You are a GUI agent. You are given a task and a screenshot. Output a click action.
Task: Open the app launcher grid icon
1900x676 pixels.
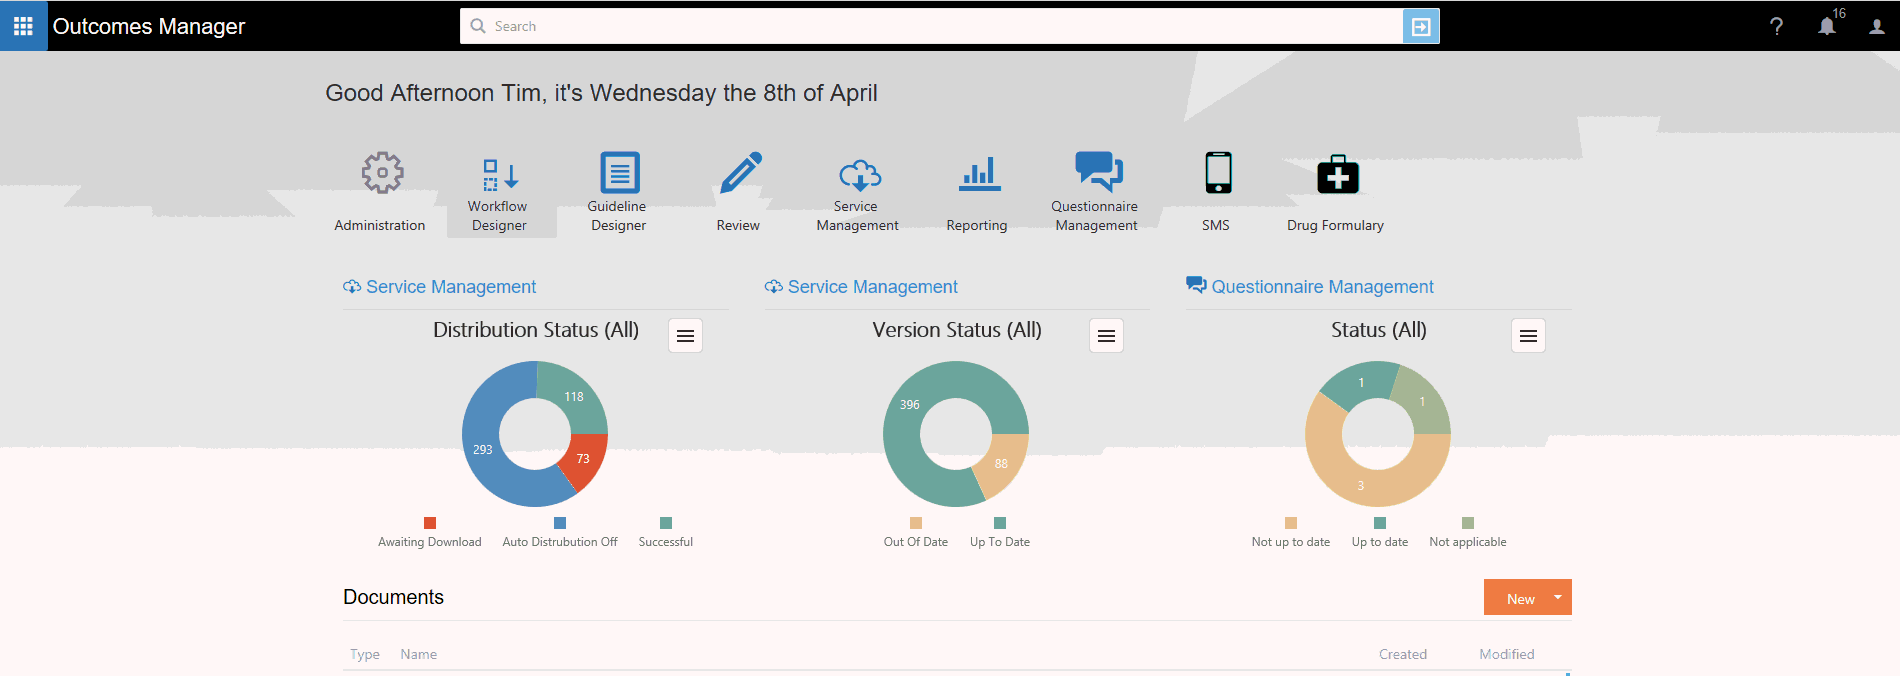coord(23,26)
